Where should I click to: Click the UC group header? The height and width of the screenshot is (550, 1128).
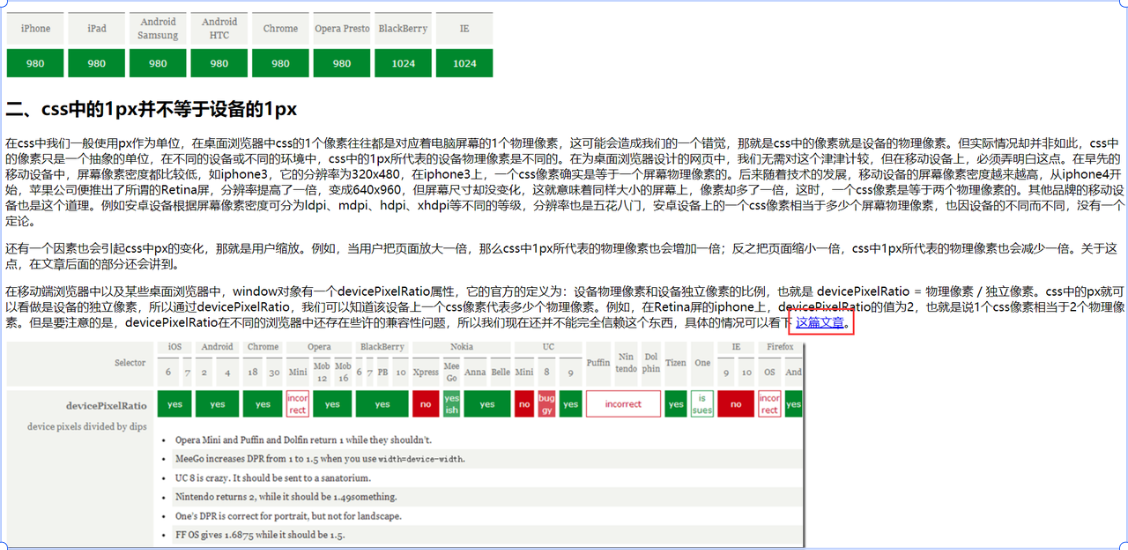[548, 347]
